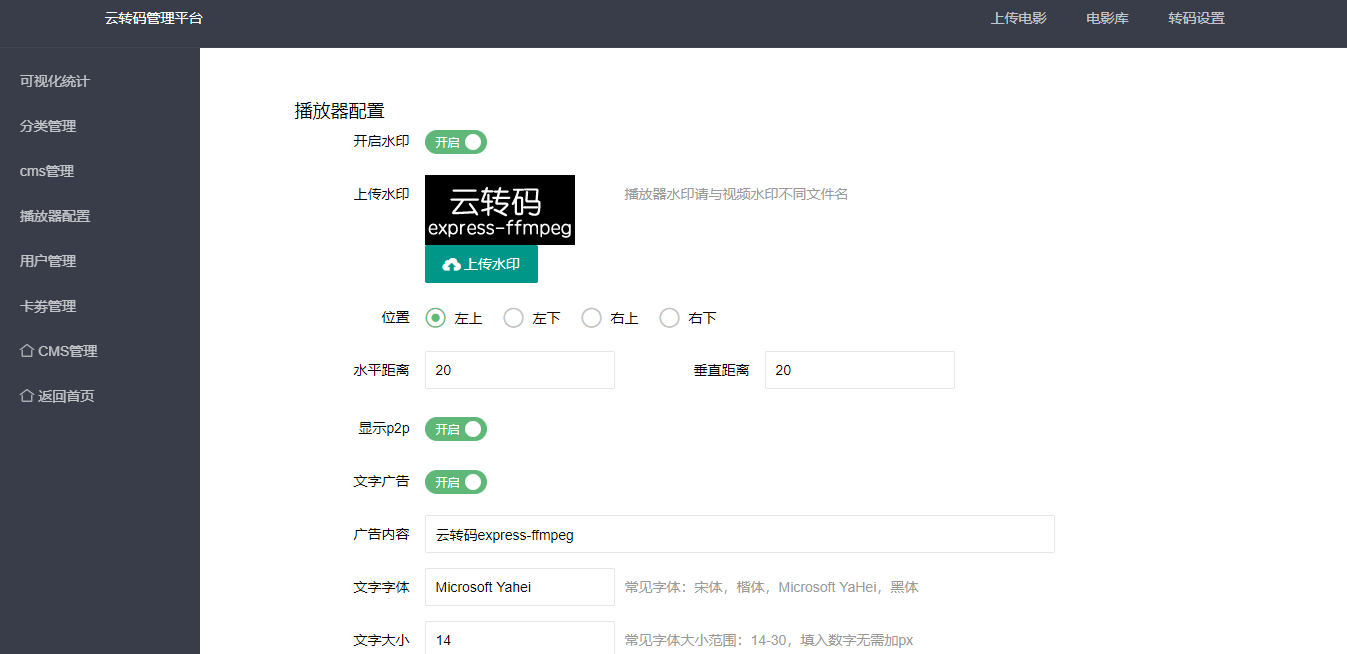Viewport: 1347px width, 654px height.
Task: Focus the 垂直距离 input box
Action: click(x=859, y=370)
